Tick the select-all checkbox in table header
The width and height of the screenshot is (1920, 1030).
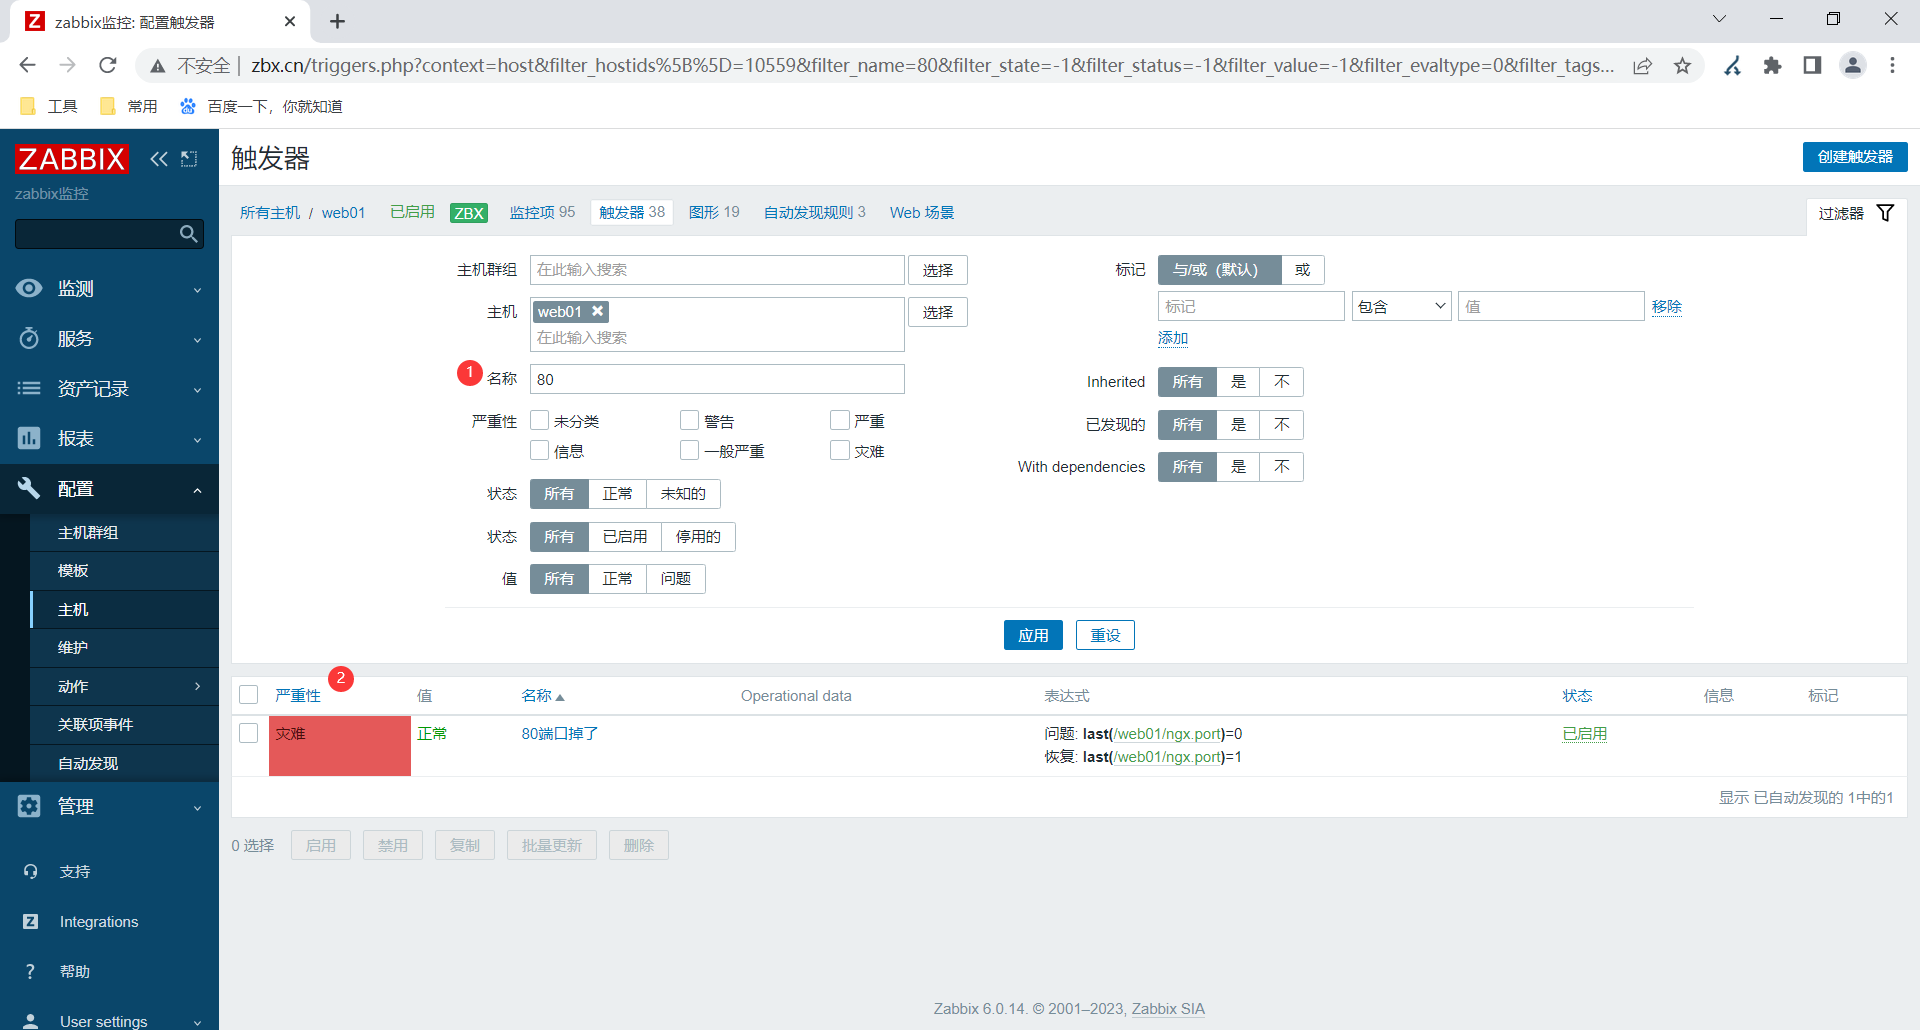[249, 695]
